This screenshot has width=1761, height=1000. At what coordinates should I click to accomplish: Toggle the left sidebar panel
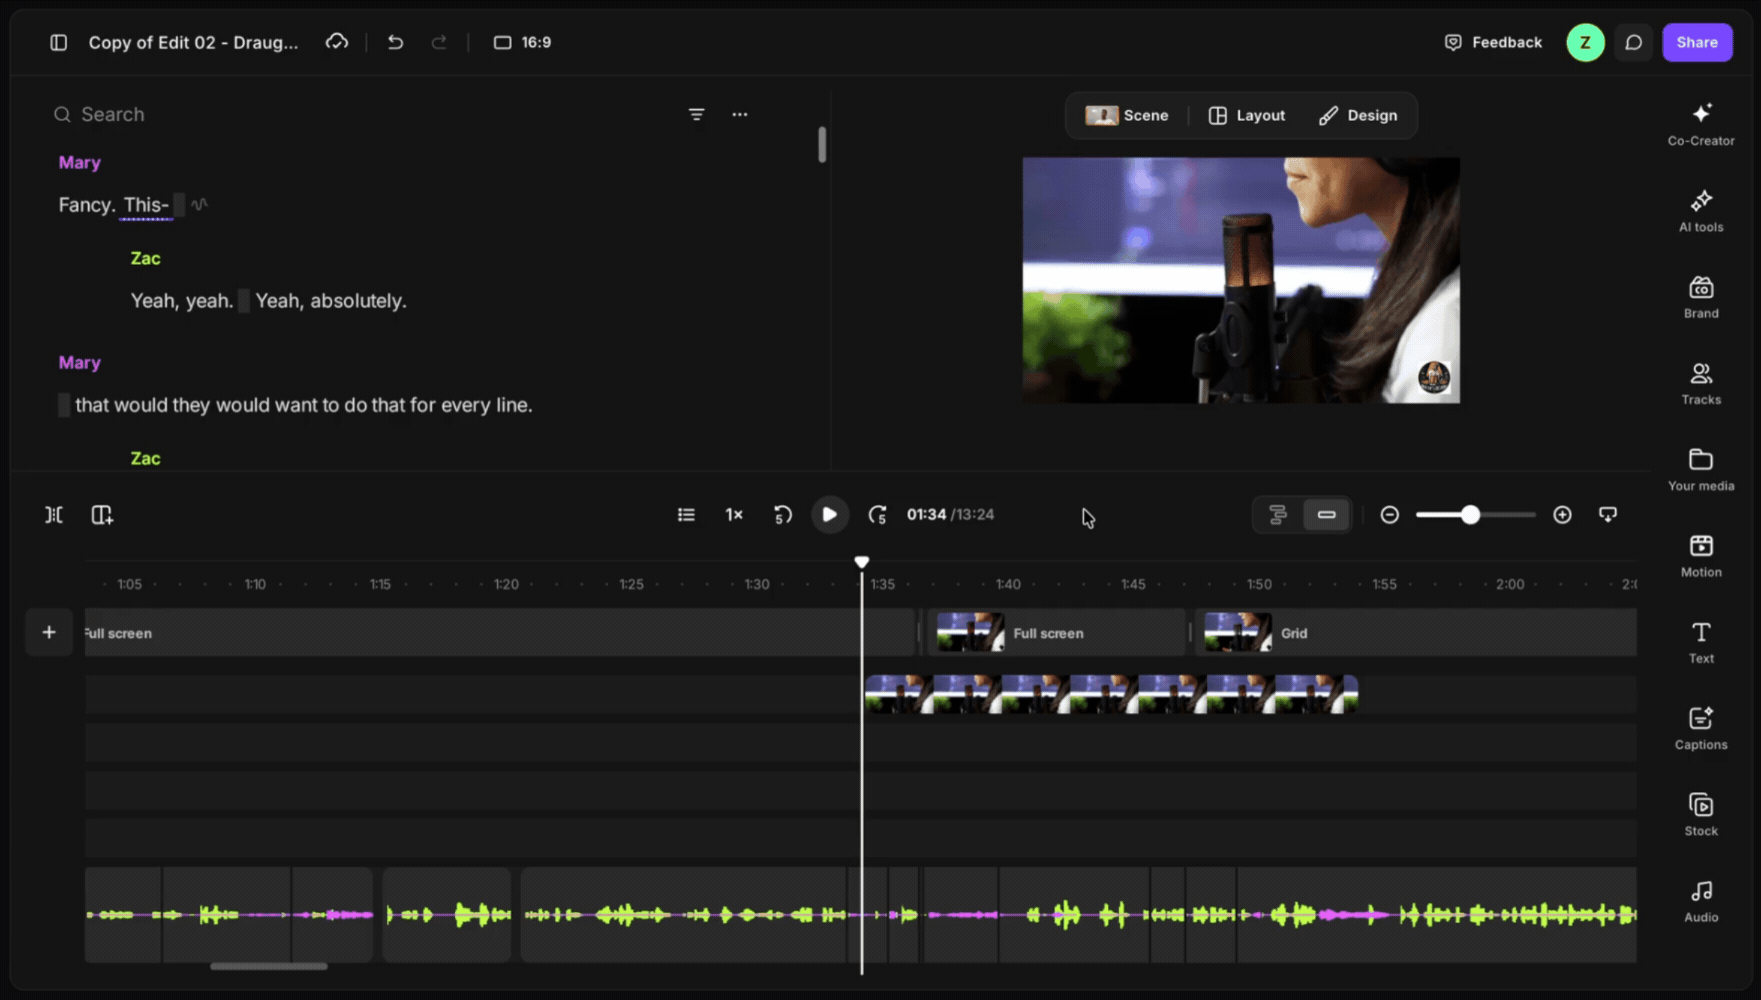[x=59, y=42]
